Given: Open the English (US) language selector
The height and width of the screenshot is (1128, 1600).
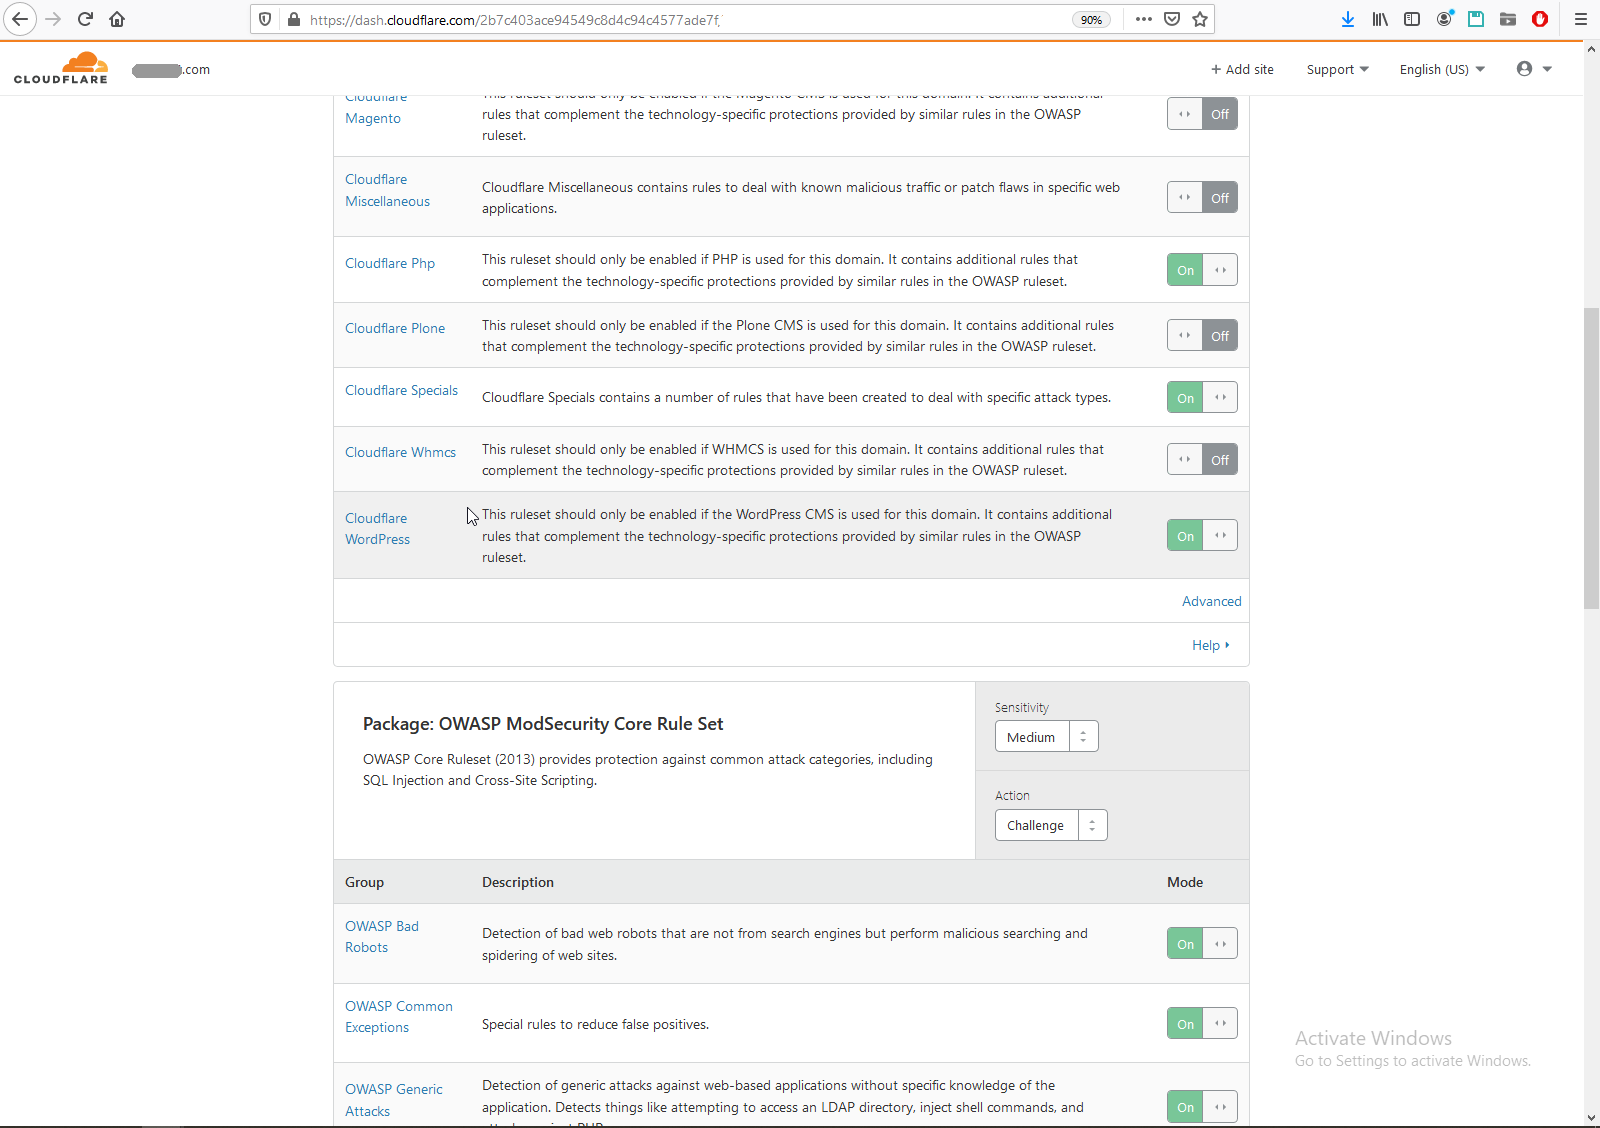Looking at the screenshot, I should pyautogui.click(x=1442, y=69).
